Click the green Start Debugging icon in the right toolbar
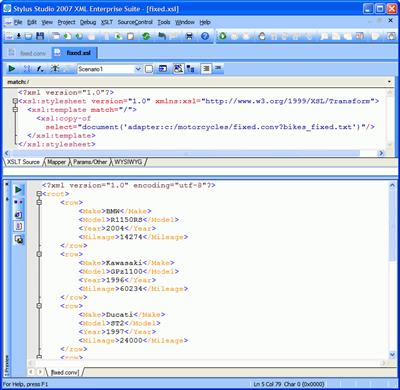 coord(222,36)
